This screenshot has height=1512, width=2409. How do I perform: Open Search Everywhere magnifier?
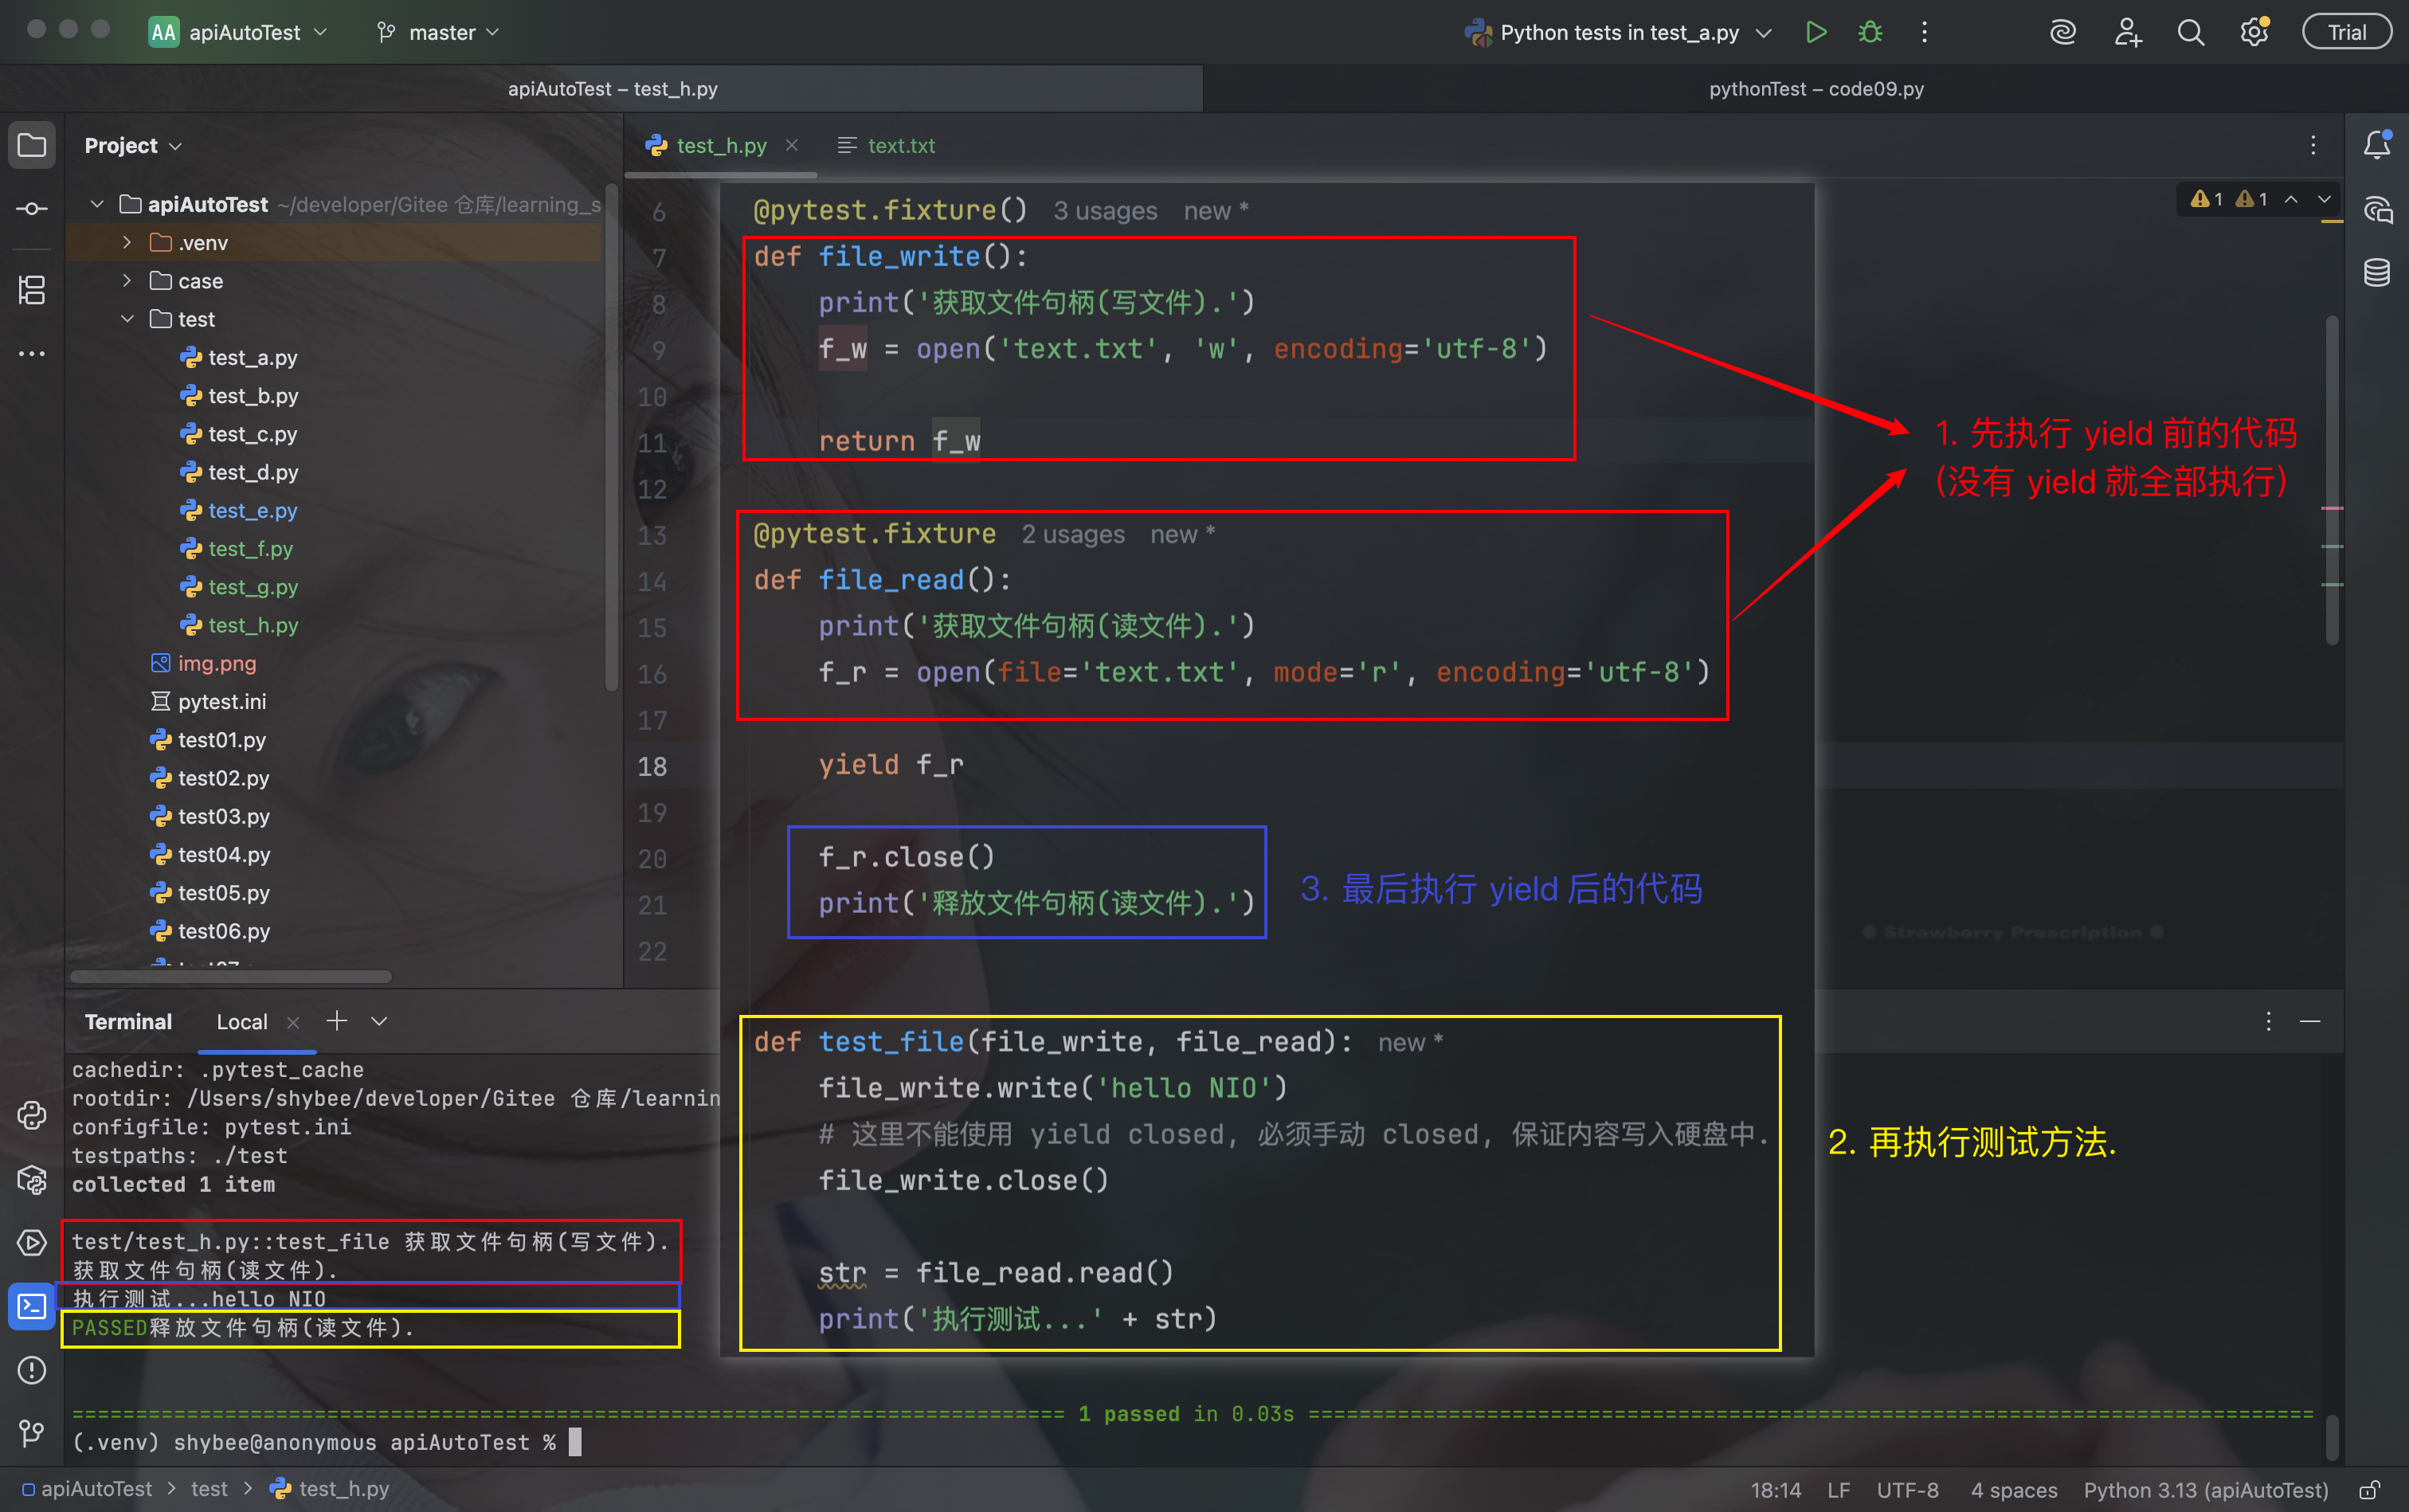[x=2190, y=32]
